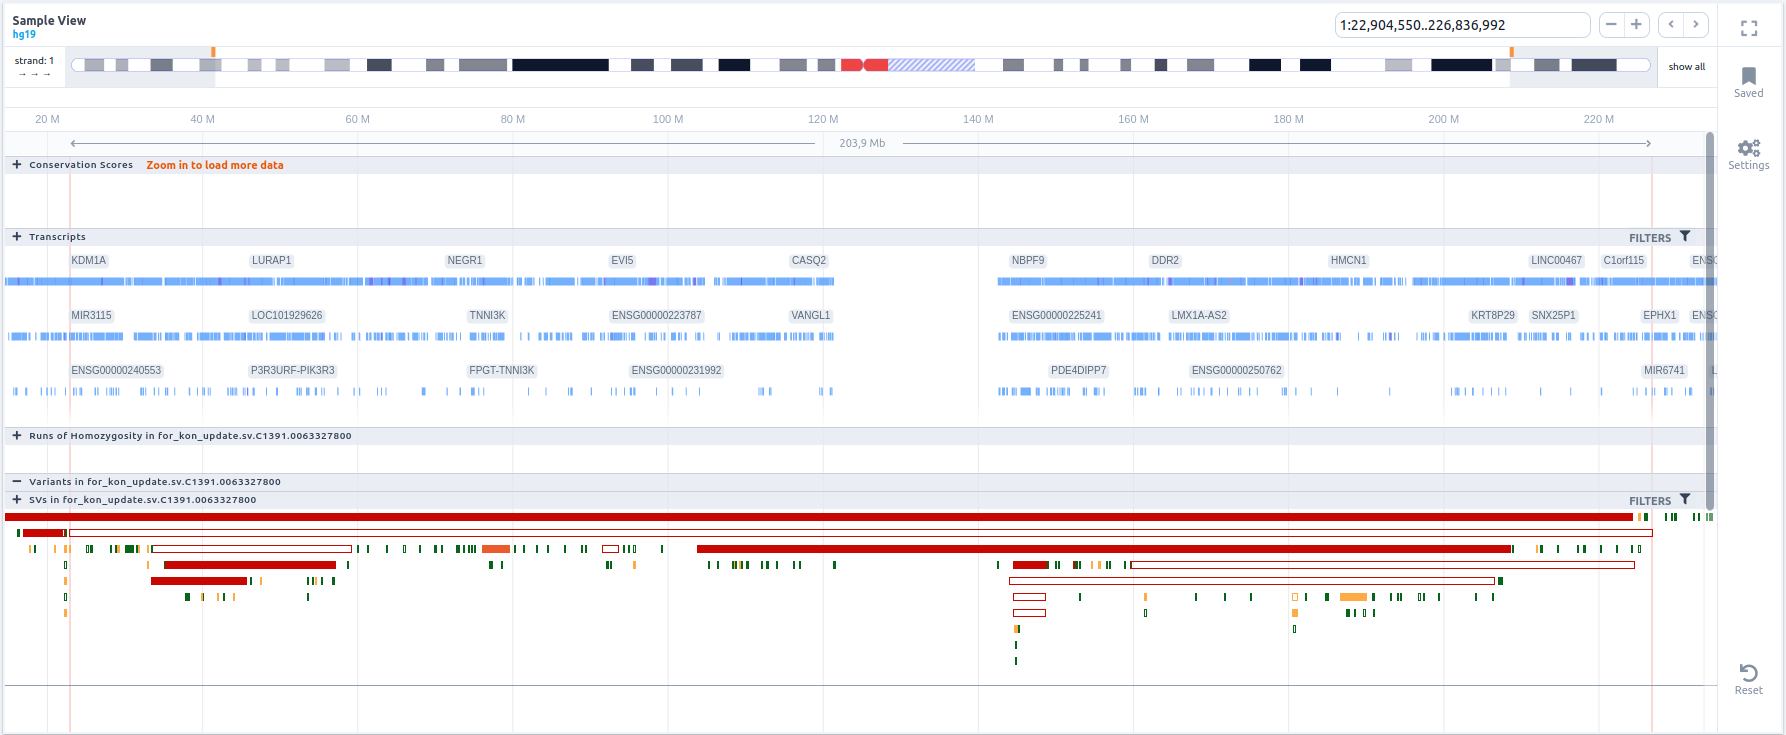The image size is (1786, 735).
Task: Navigate to next region with right chevron
Action: [1696, 25]
